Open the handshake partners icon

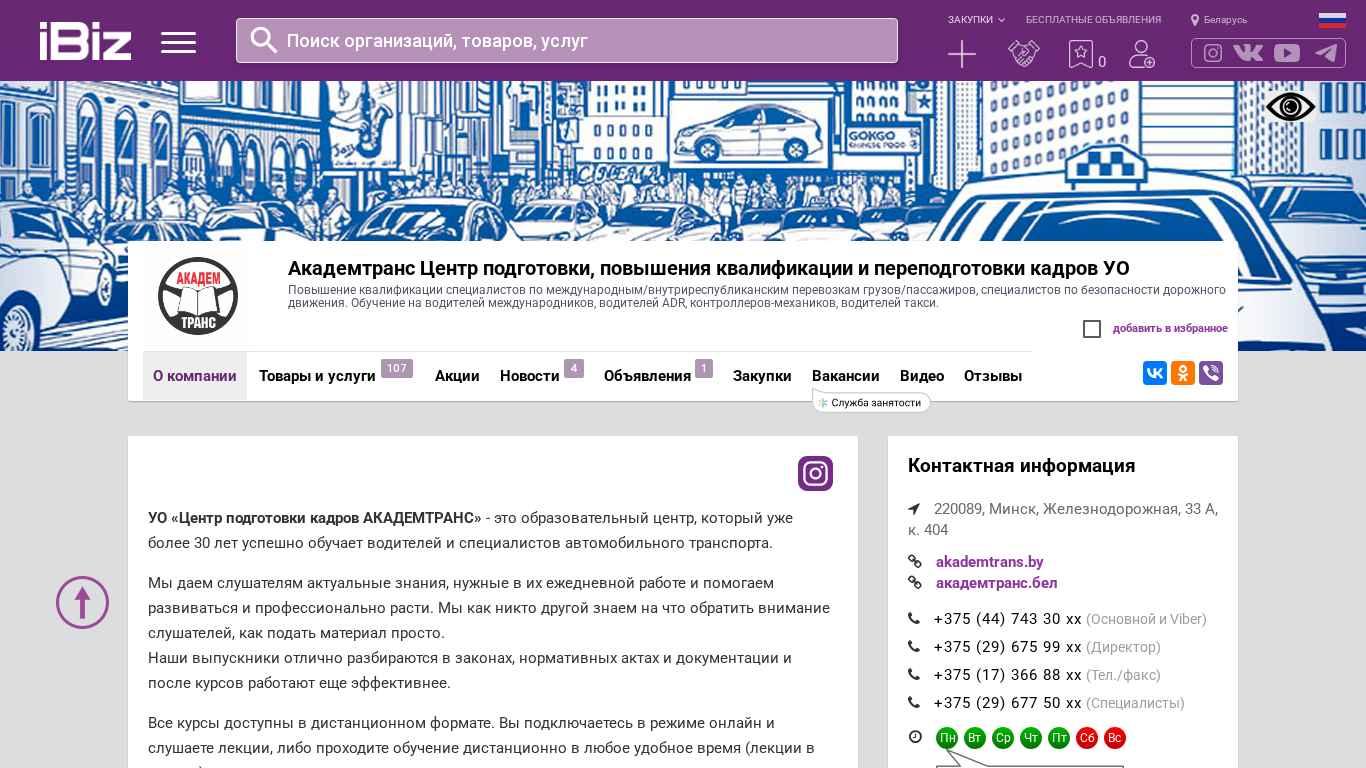point(1023,54)
